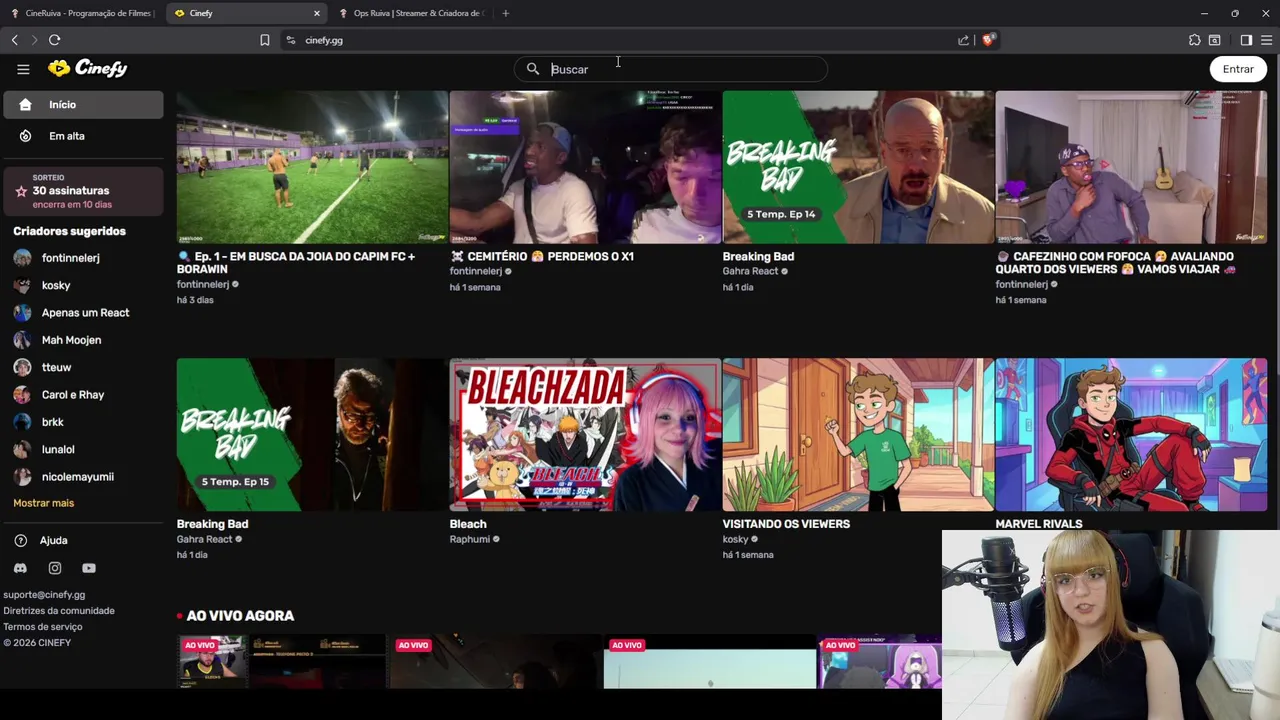Image resolution: width=1280 pixels, height=720 pixels.
Task: Click the bookmark icon in address bar
Action: 264,40
